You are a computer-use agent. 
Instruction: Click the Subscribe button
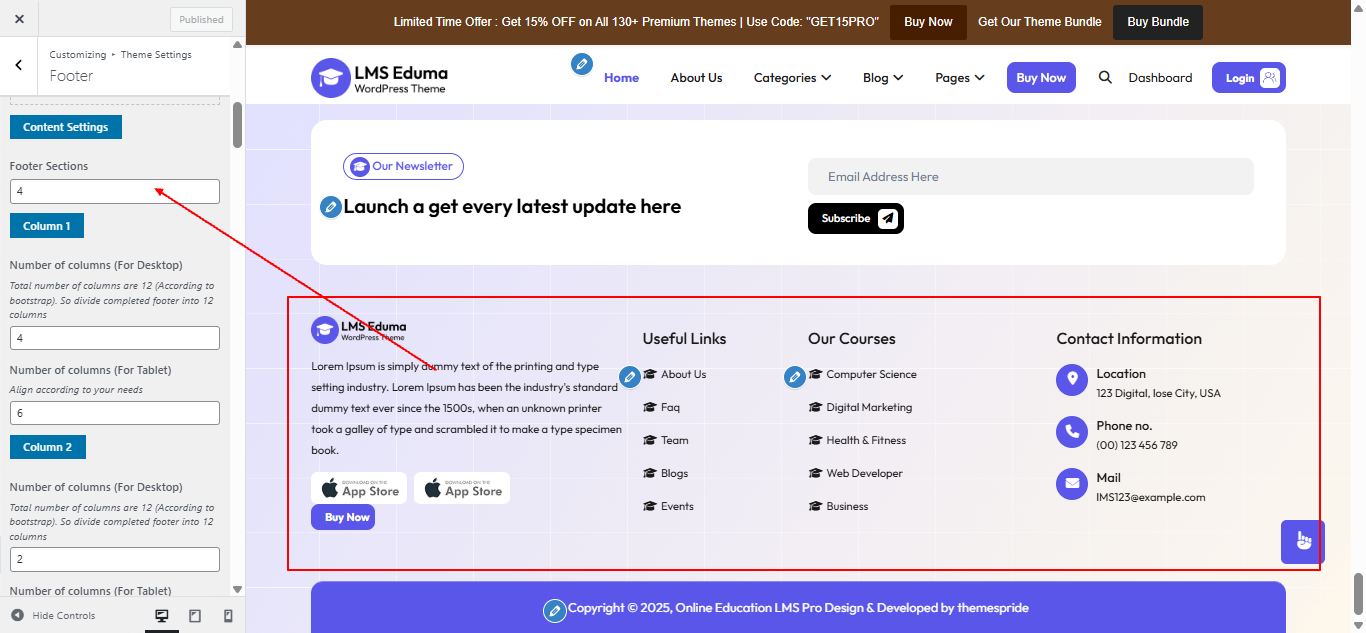855,218
